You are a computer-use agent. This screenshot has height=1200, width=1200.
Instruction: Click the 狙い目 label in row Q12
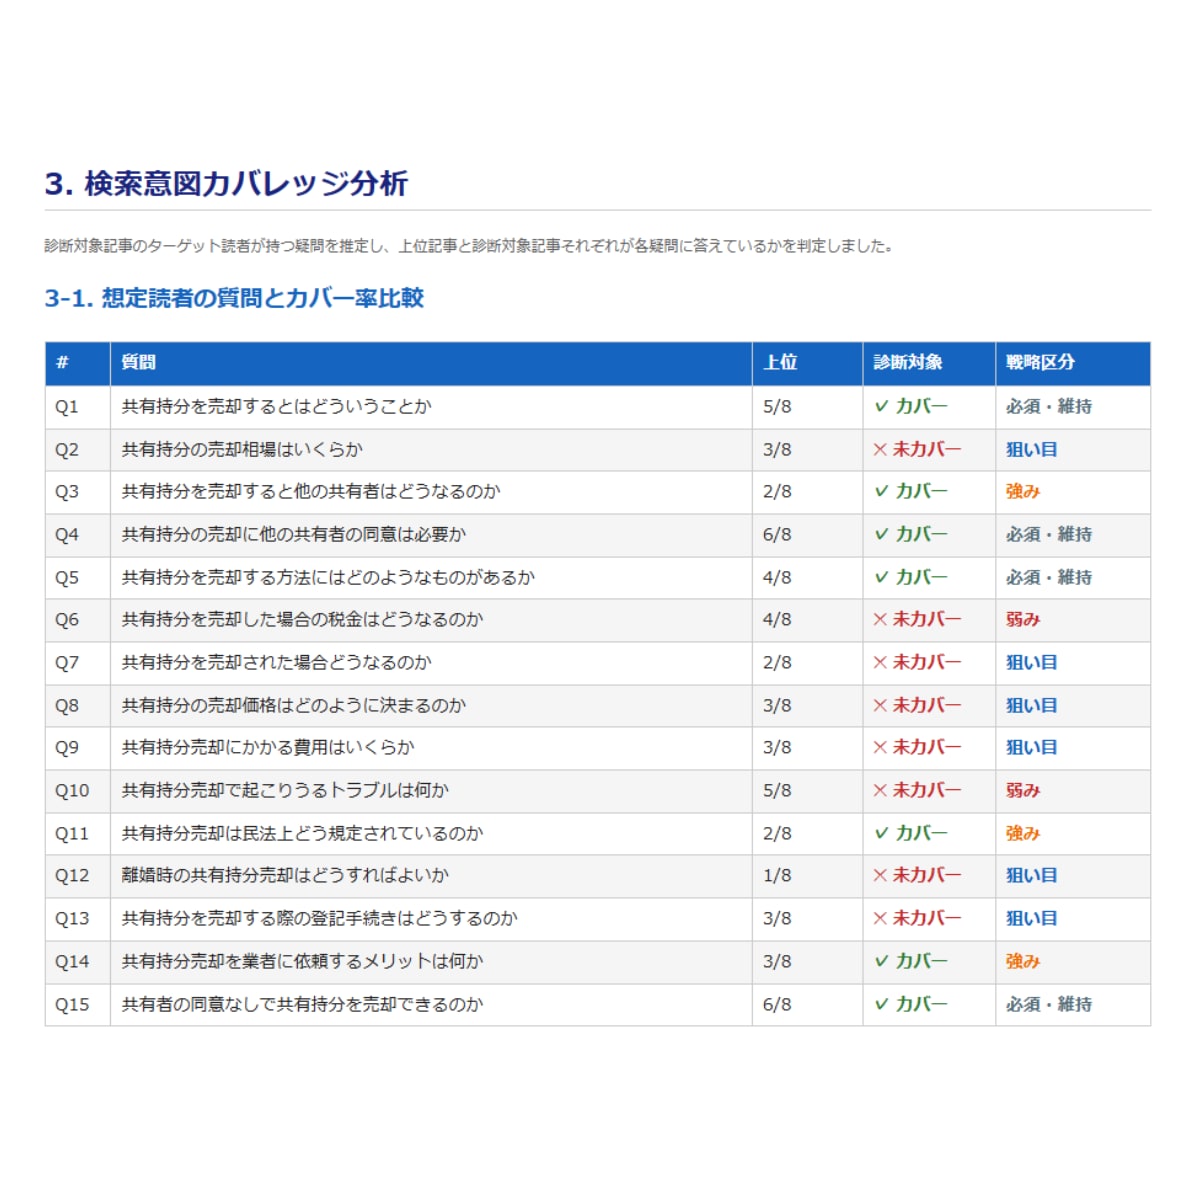click(1031, 876)
